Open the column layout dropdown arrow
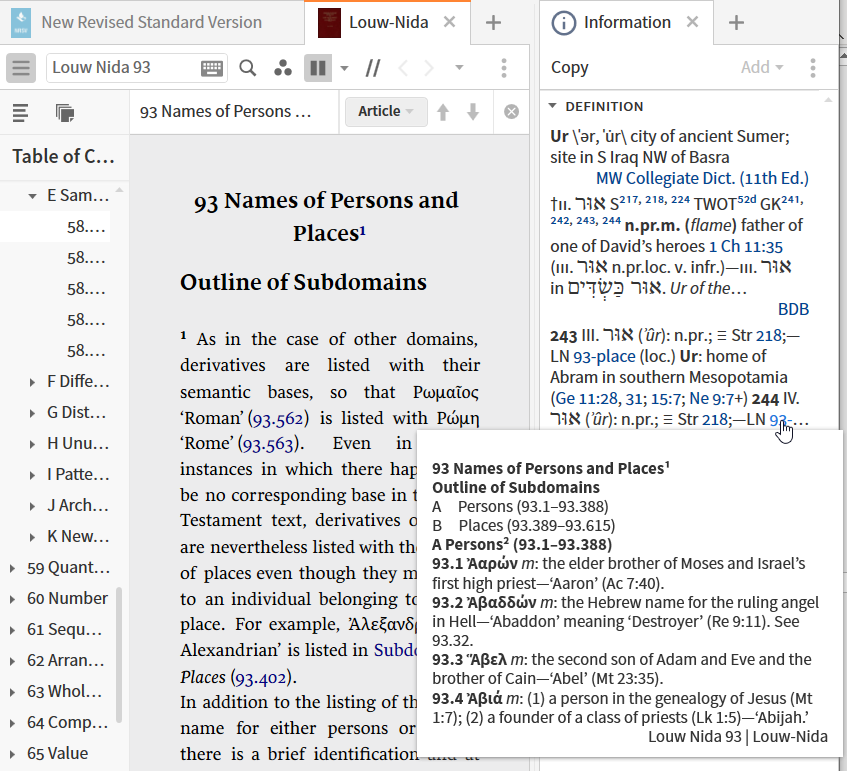Image resolution: width=847 pixels, height=771 pixels. (344, 68)
